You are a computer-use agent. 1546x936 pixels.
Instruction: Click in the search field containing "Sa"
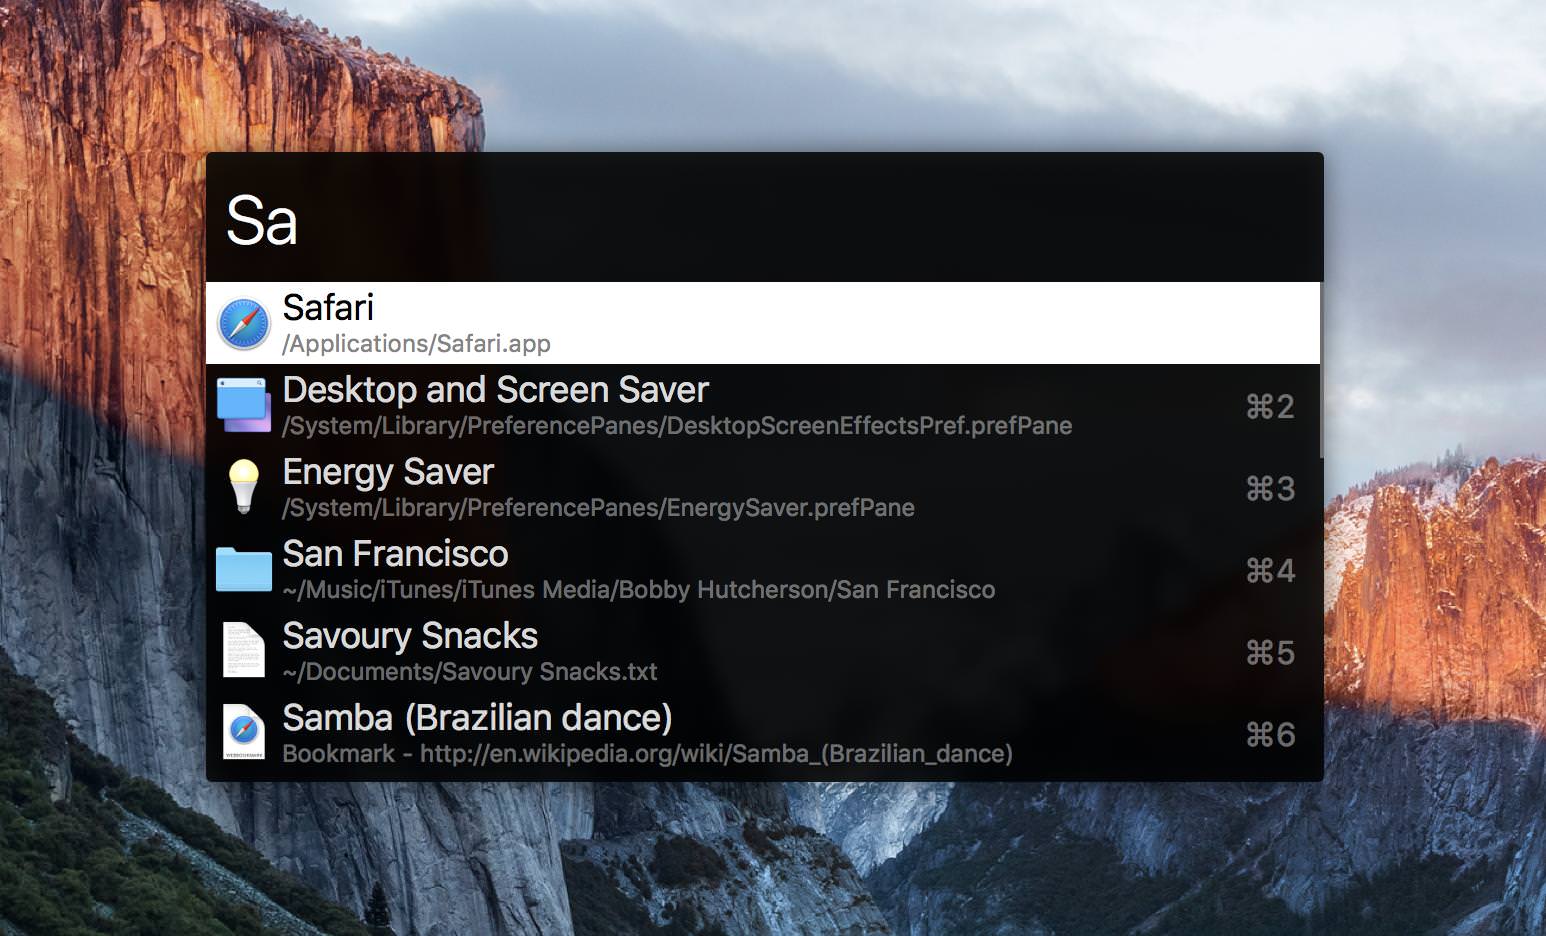point(764,220)
